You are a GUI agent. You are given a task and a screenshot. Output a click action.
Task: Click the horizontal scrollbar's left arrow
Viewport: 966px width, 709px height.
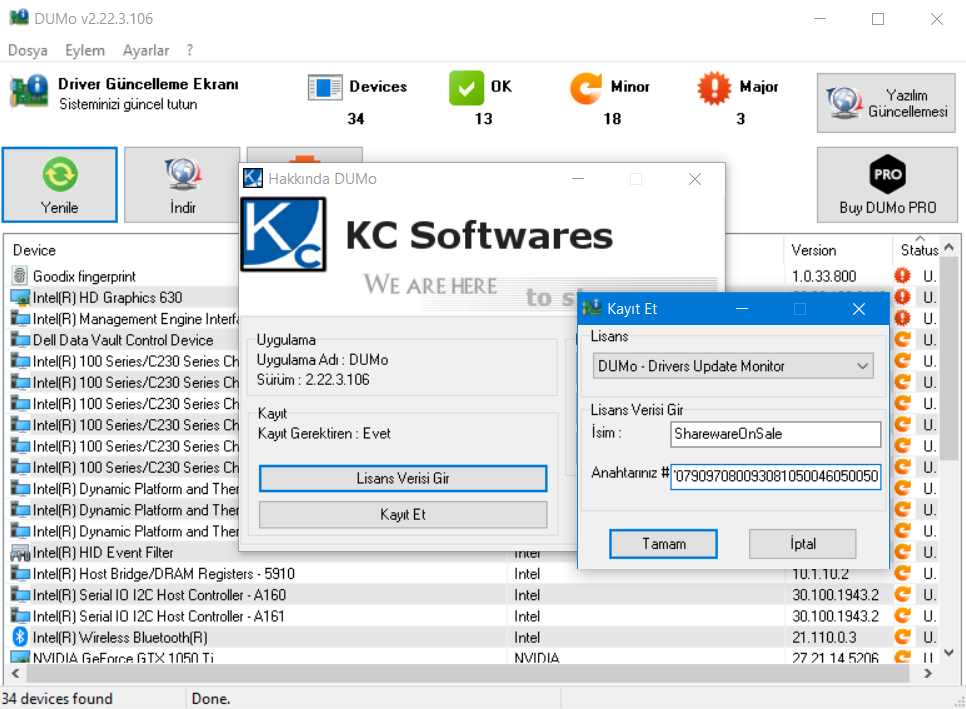click(15, 673)
